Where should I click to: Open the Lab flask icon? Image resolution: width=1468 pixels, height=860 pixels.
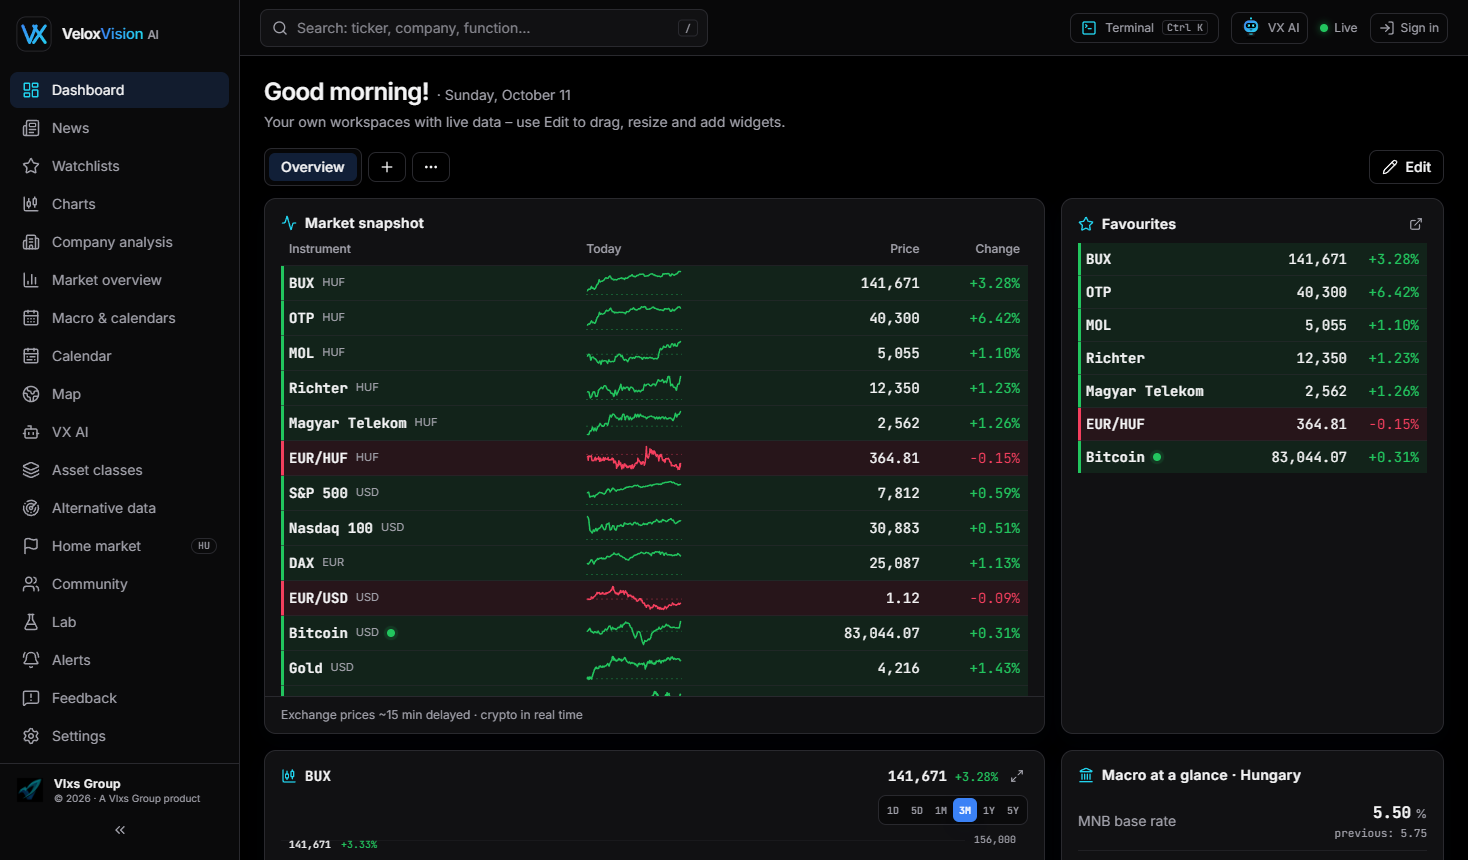pyautogui.click(x=31, y=622)
